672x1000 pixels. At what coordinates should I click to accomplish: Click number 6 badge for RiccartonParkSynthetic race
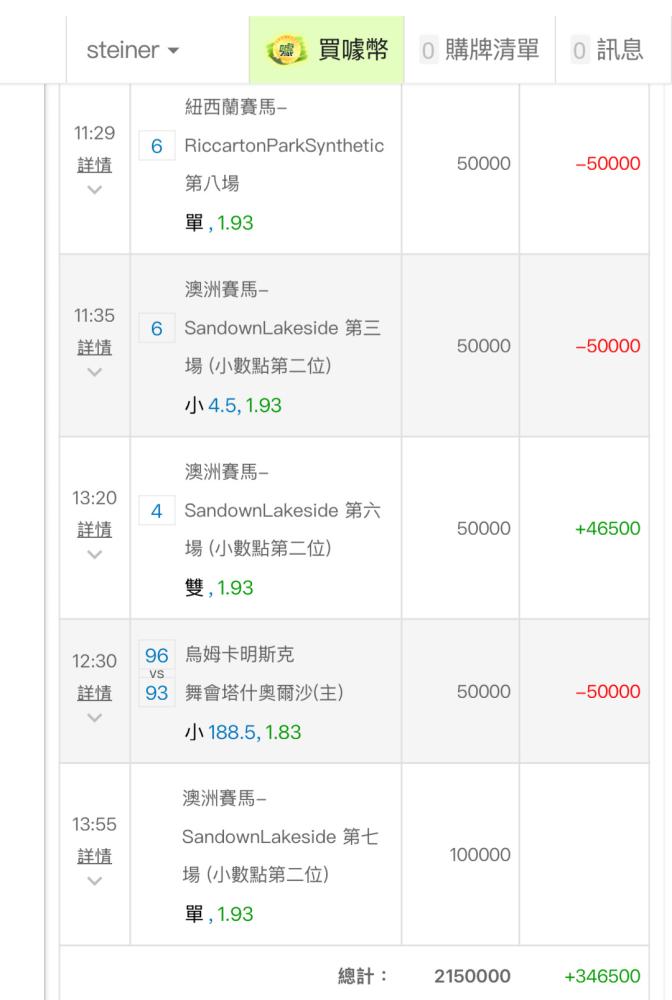click(157, 146)
